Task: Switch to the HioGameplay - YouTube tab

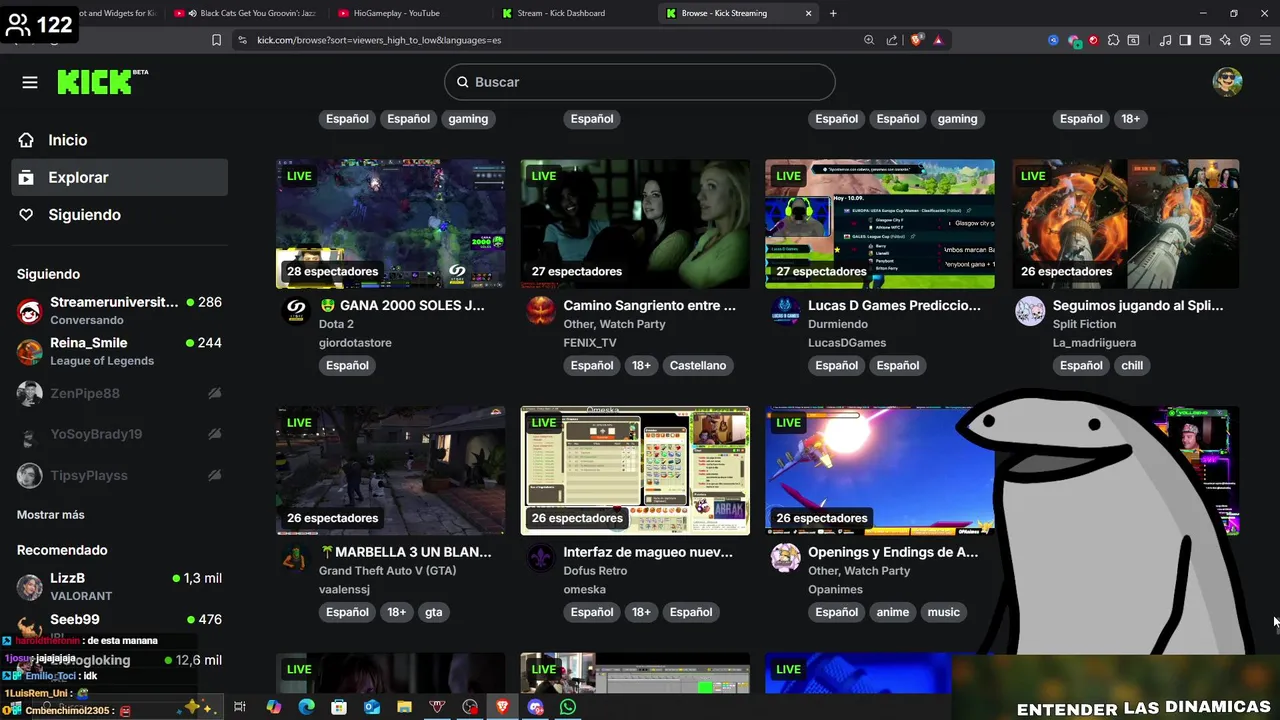Action: click(x=408, y=13)
